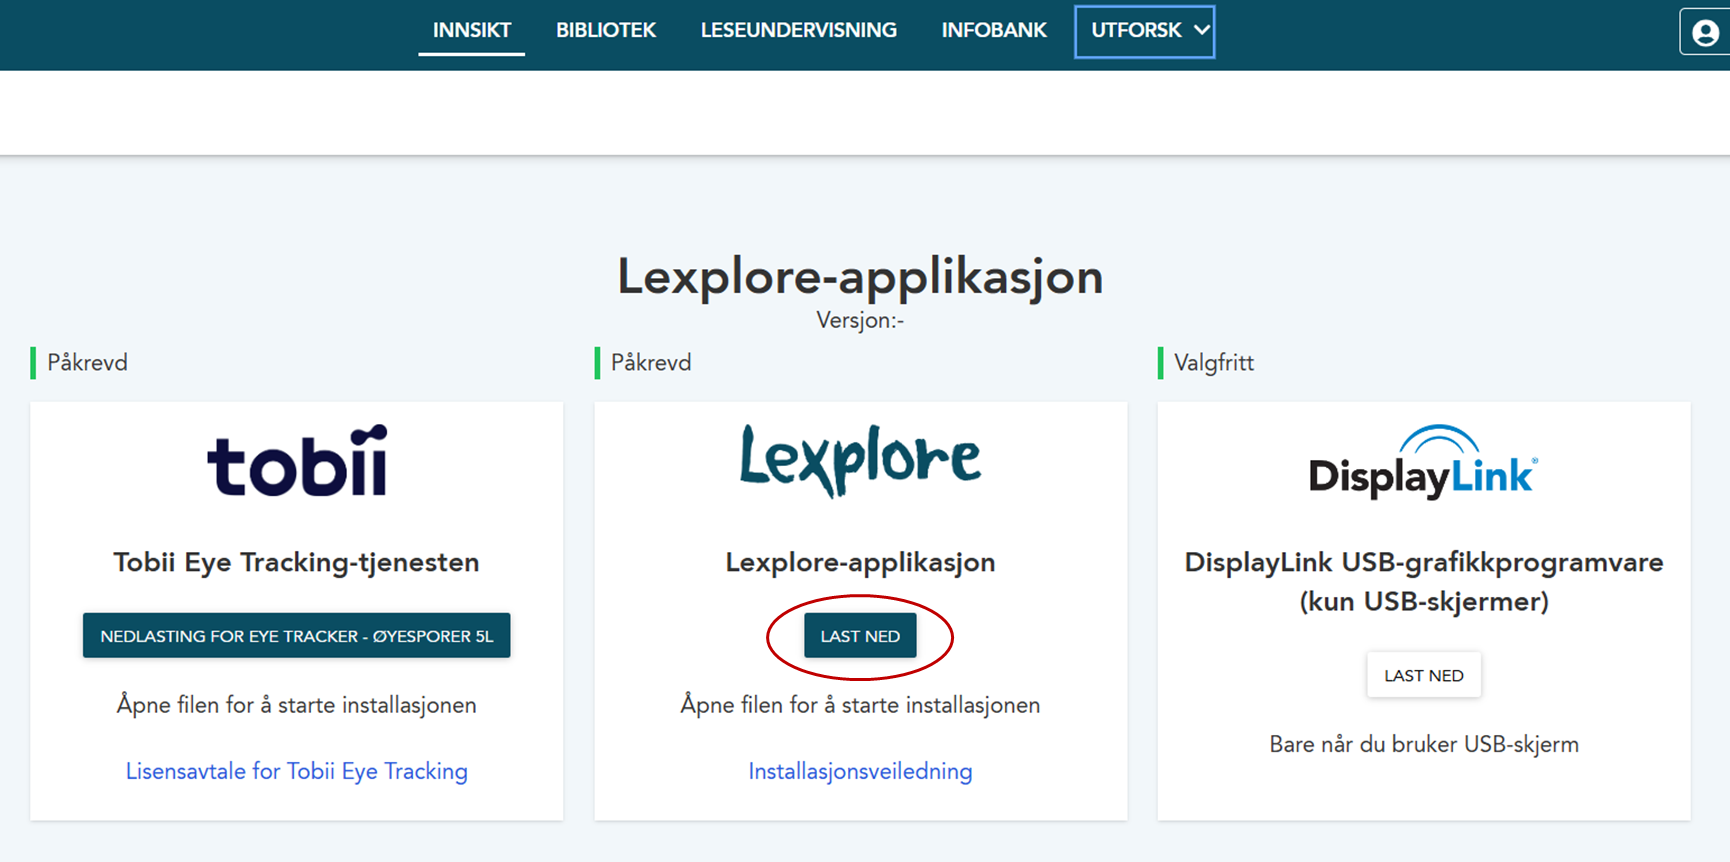Click the DisplayLink logo image
Viewport: 1730px width, 862px height.
[x=1423, y=462]
